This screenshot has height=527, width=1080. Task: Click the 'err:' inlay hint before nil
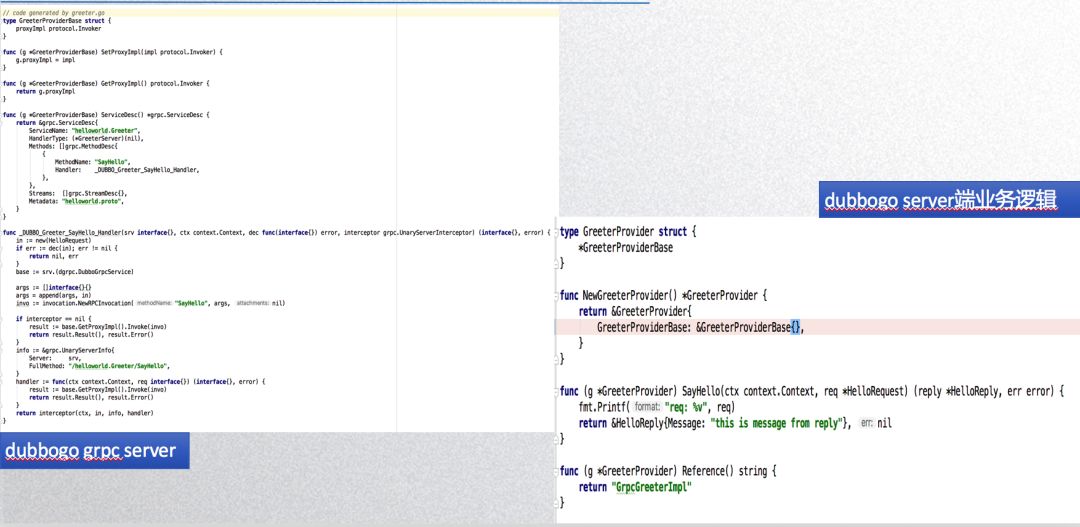(866, 423)
